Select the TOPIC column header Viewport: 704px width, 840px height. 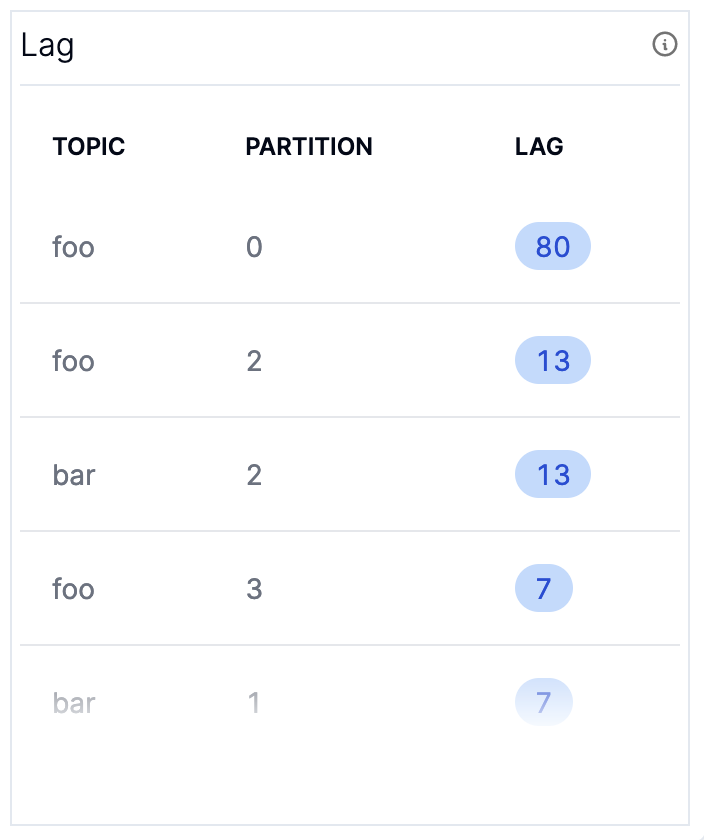click(89, 146)
